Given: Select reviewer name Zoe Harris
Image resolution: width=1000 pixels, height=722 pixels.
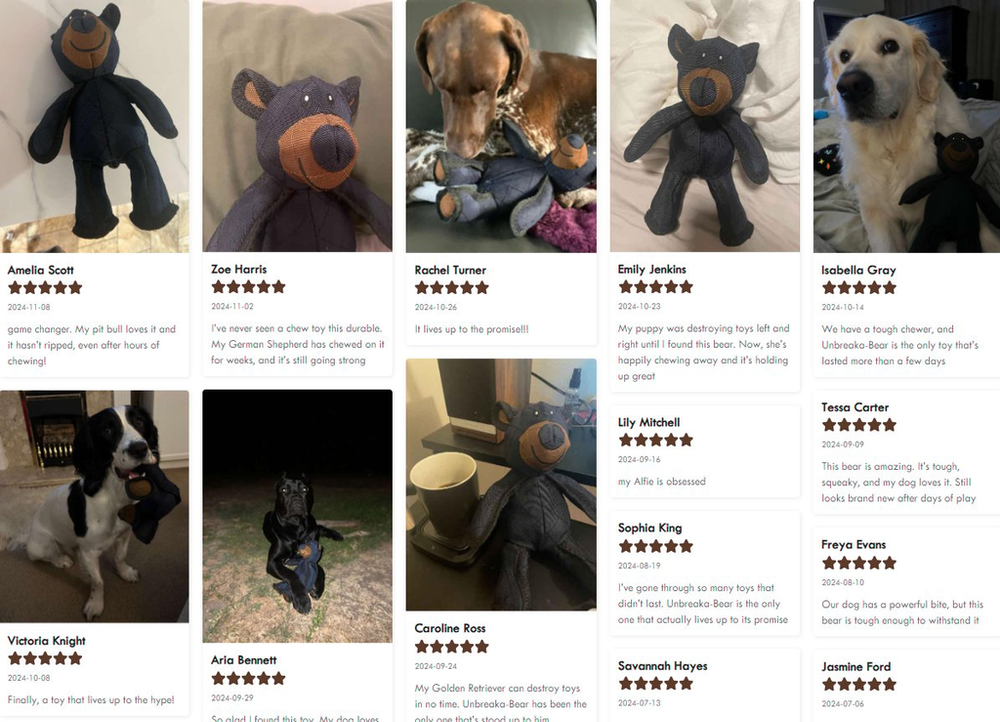Looking at the screenshot, I should [x=239, y=269].
